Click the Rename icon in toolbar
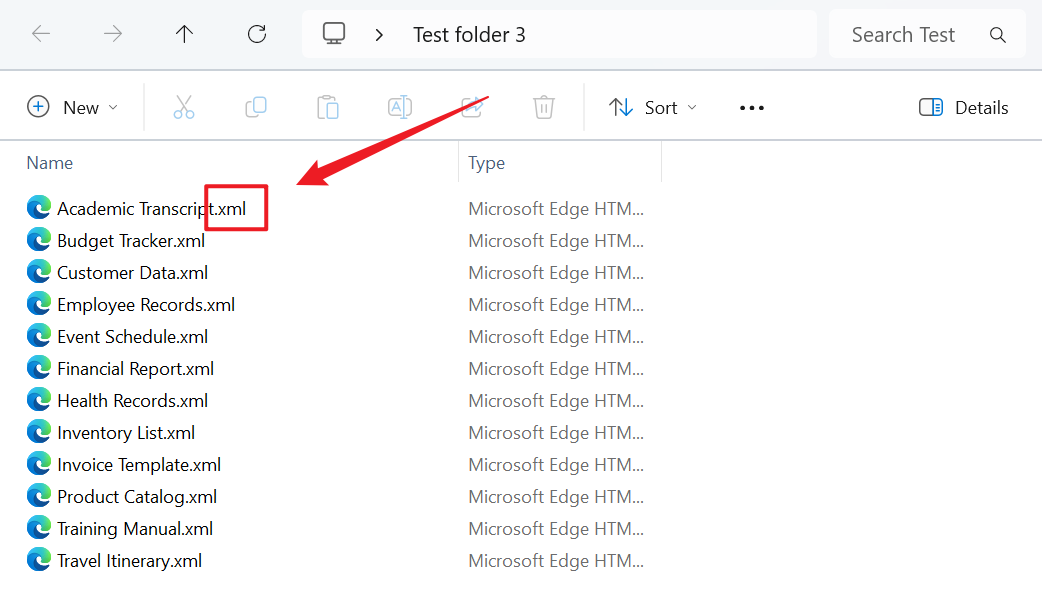Image resolution: width=1042 pixels, height=609 pixels. coord(400,107)
